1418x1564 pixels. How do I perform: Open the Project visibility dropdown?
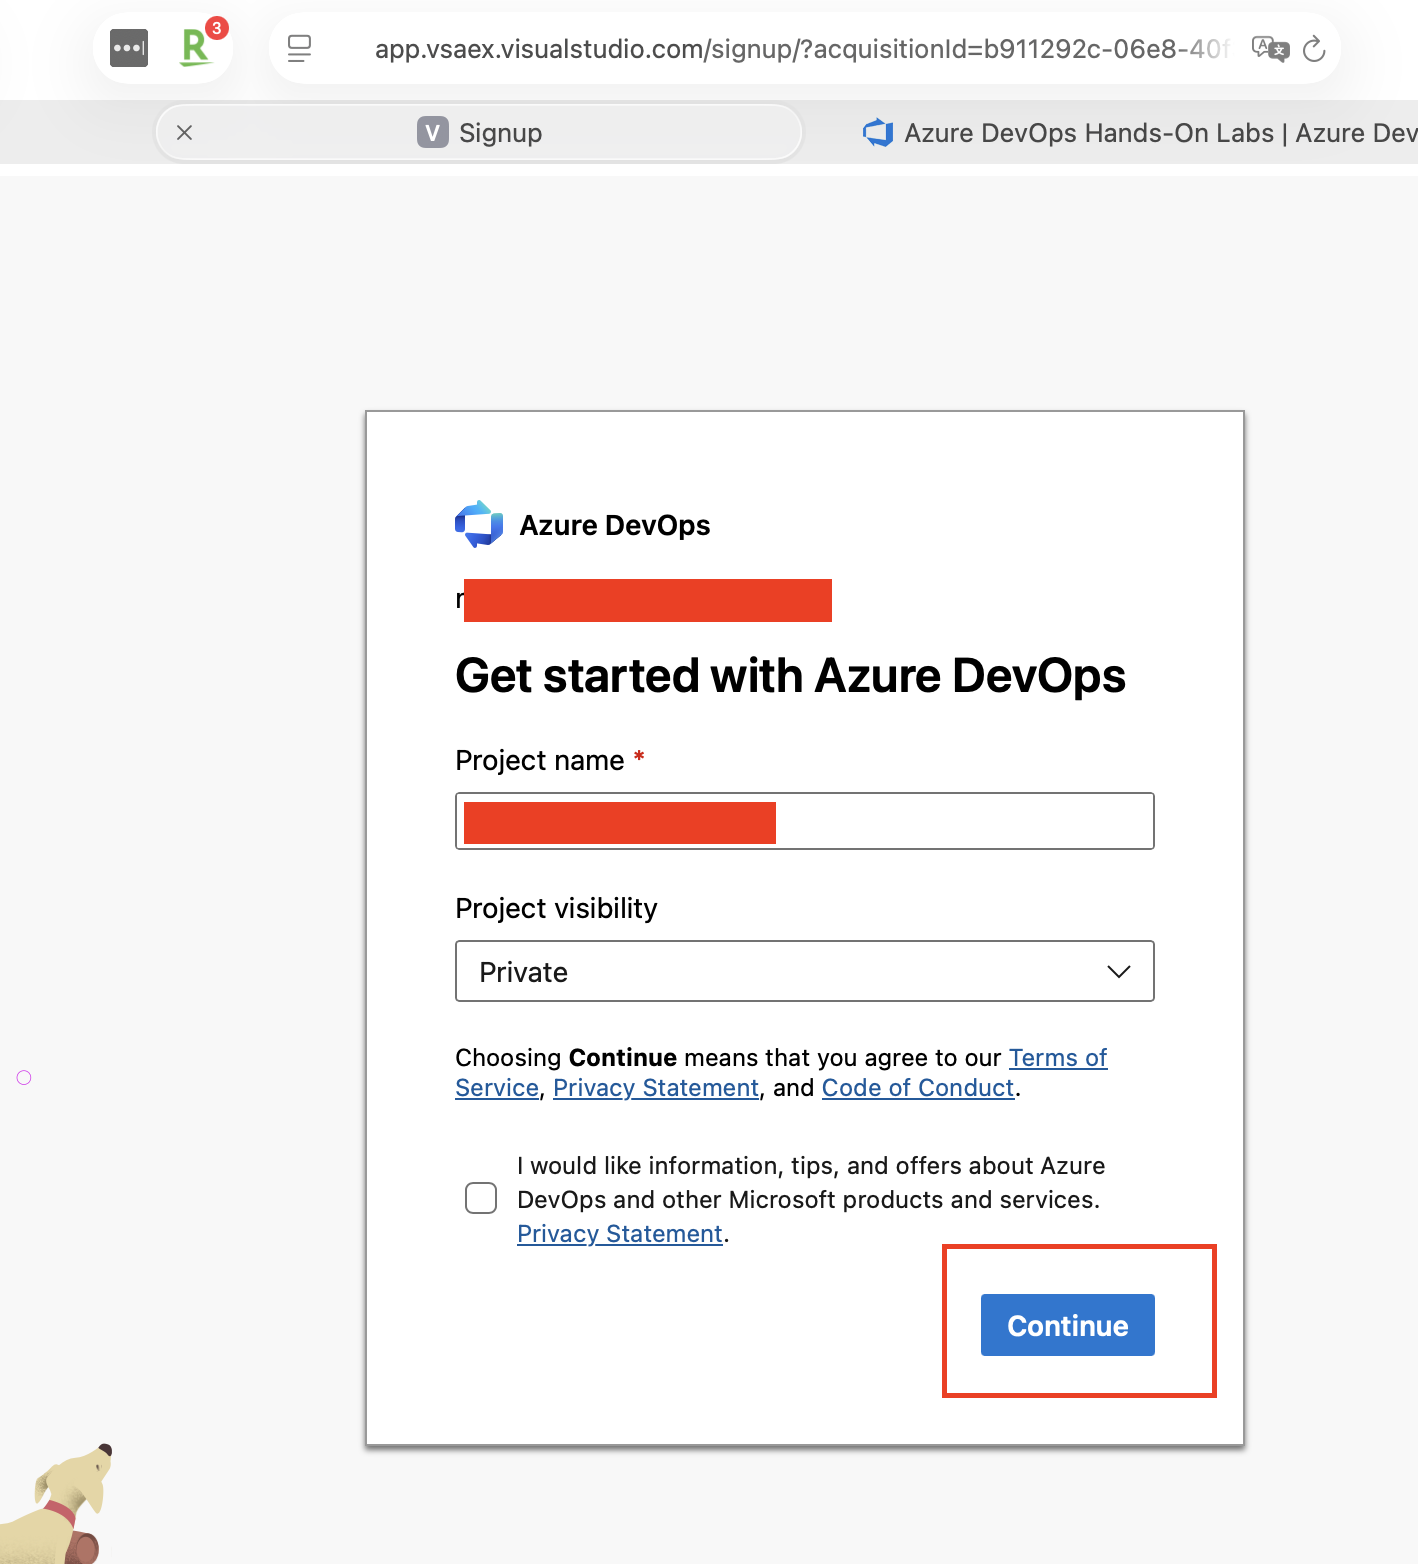point(805,971)
